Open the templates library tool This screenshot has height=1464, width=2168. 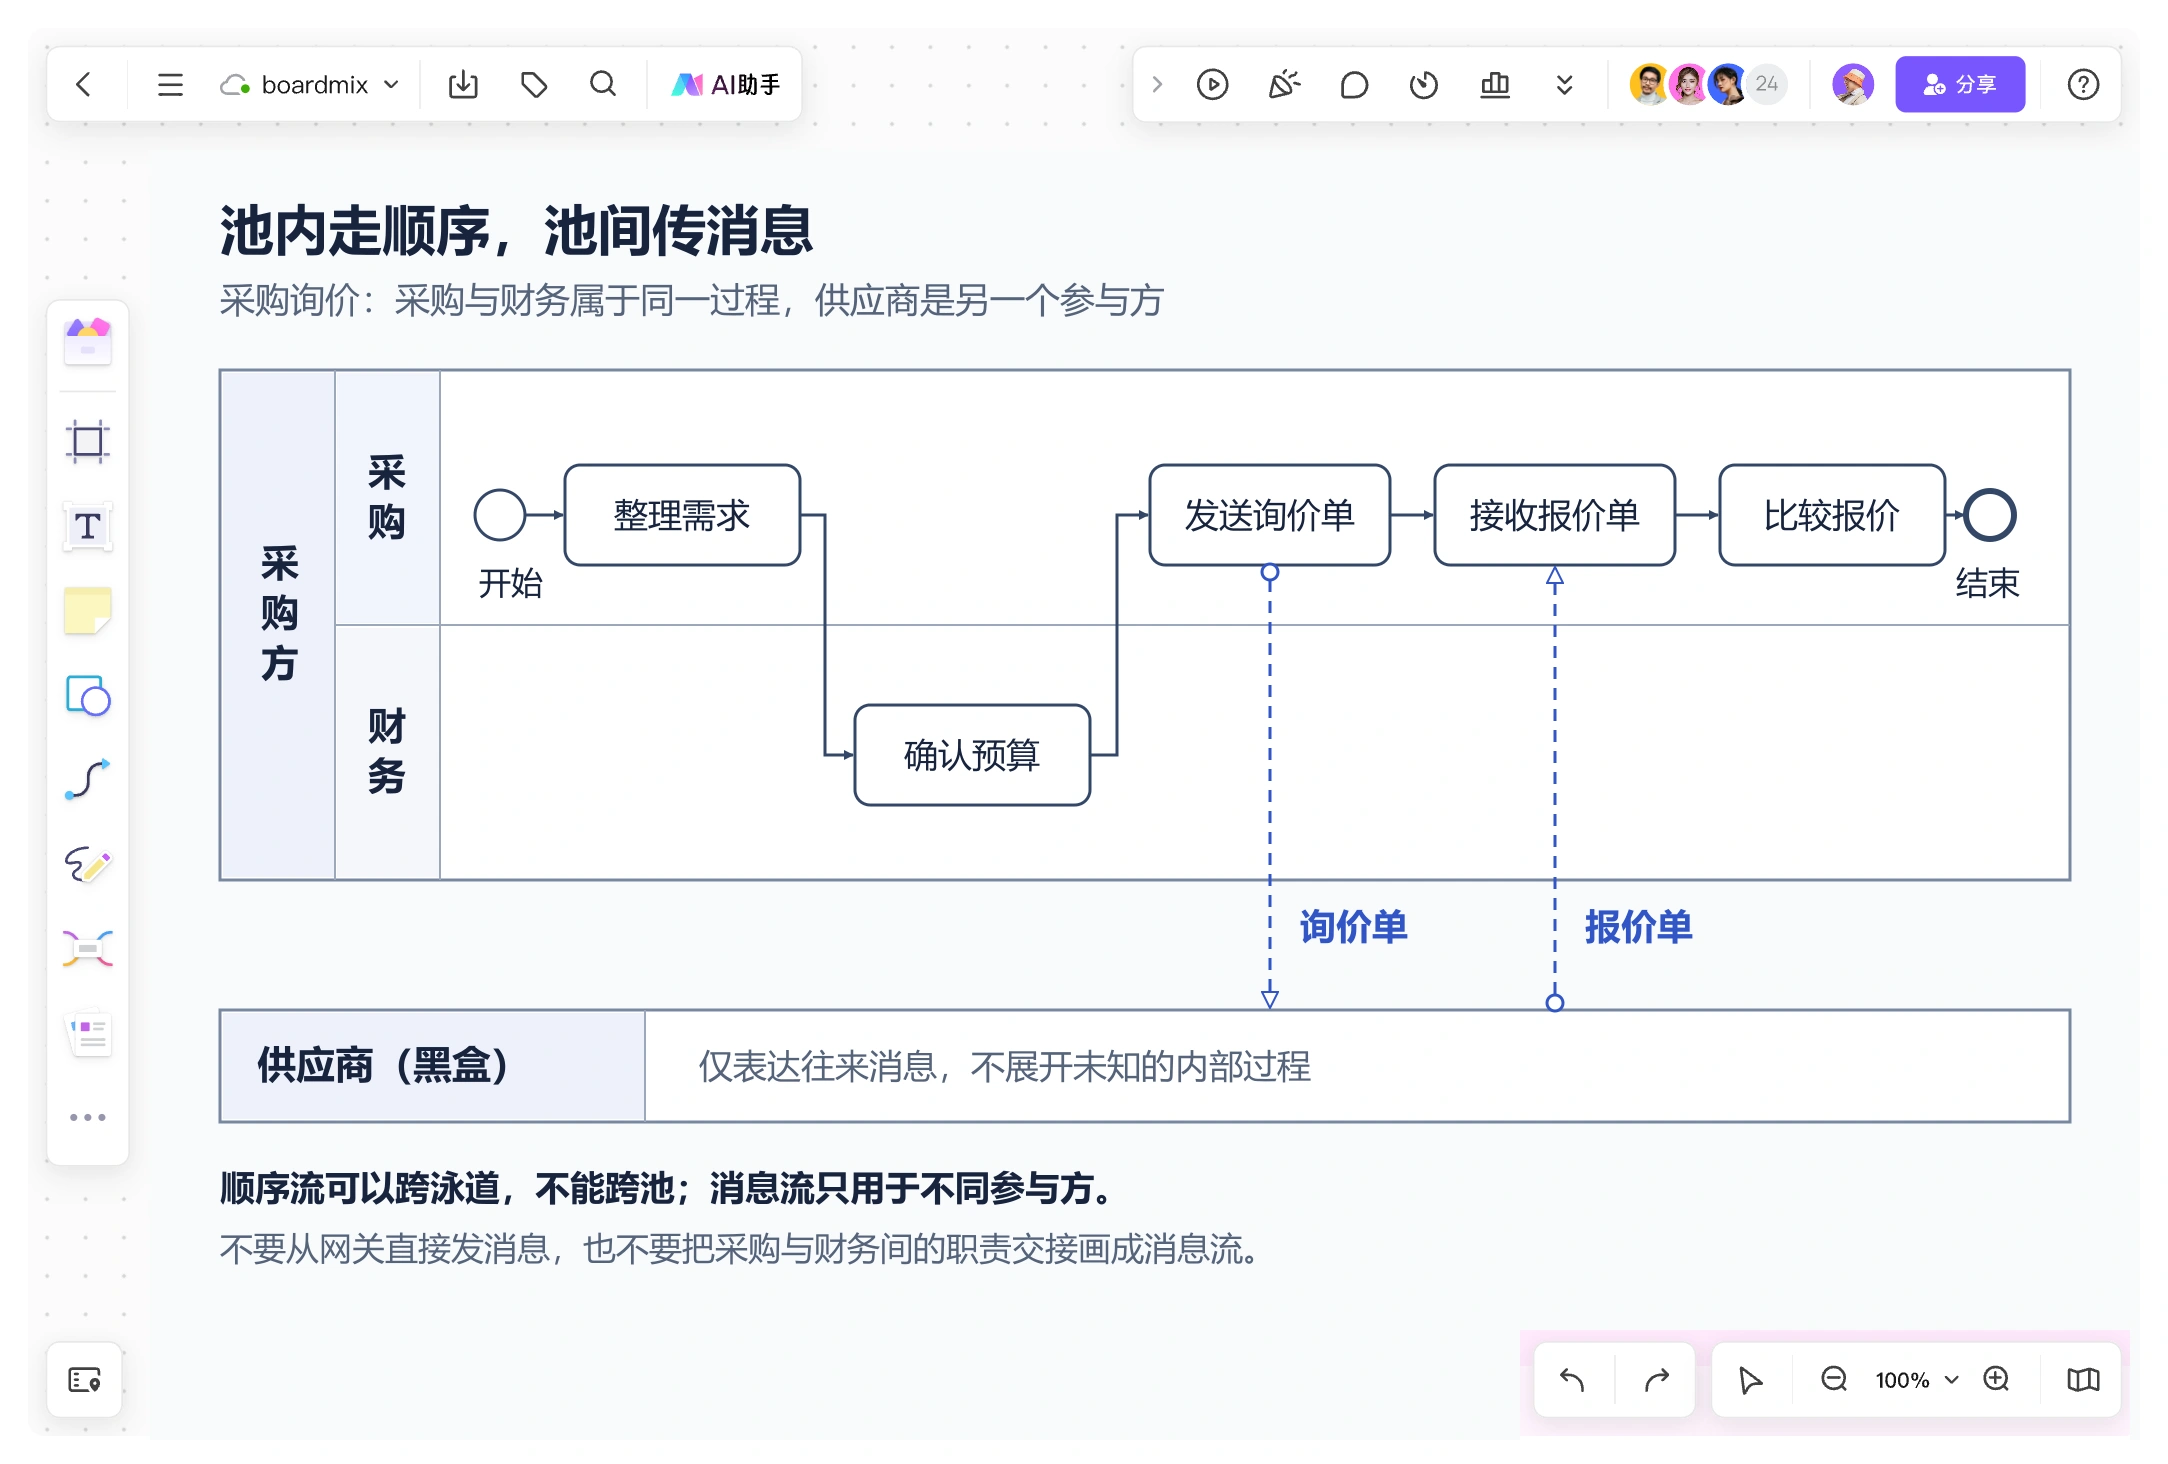[x=88, y=341]
